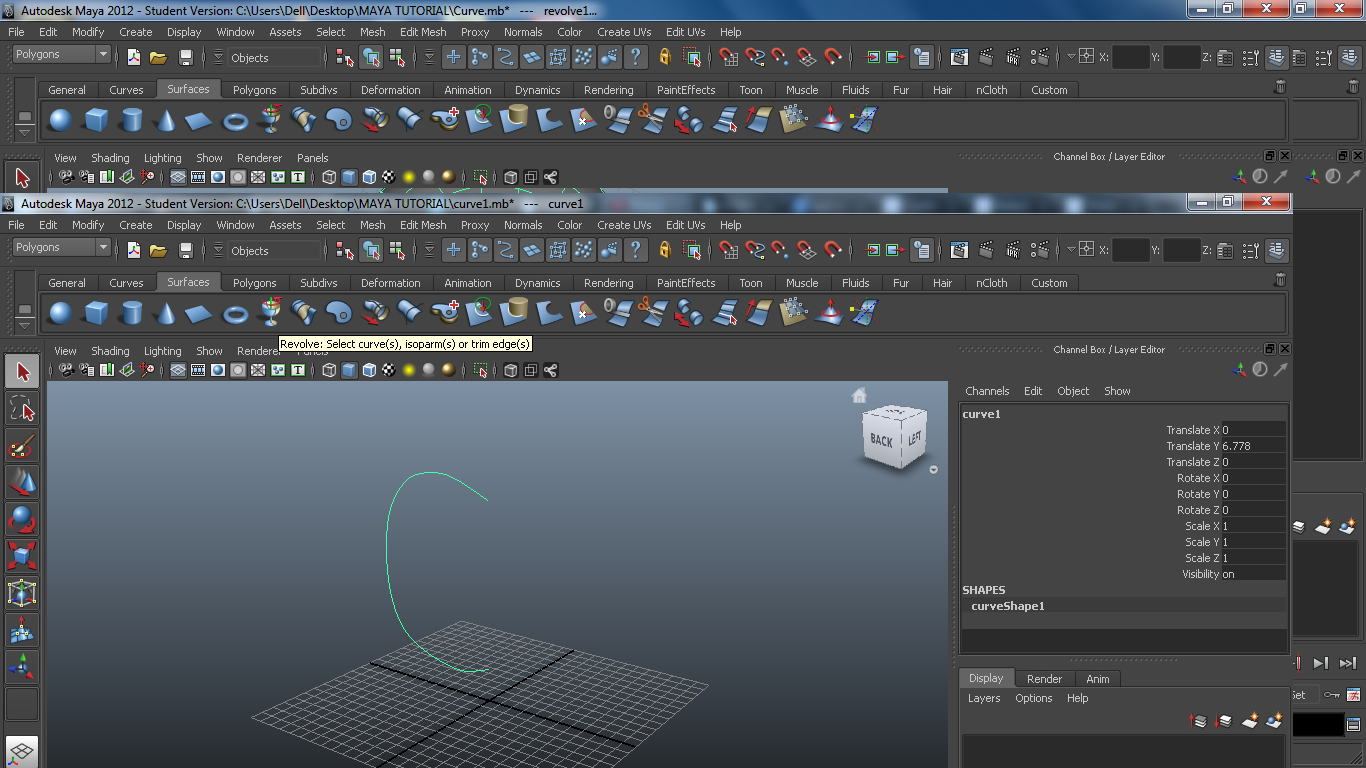This screenshot has width=1366, height=768.
Task: Activate the Move tool in toolbox
Action: [x=22, y=483]
